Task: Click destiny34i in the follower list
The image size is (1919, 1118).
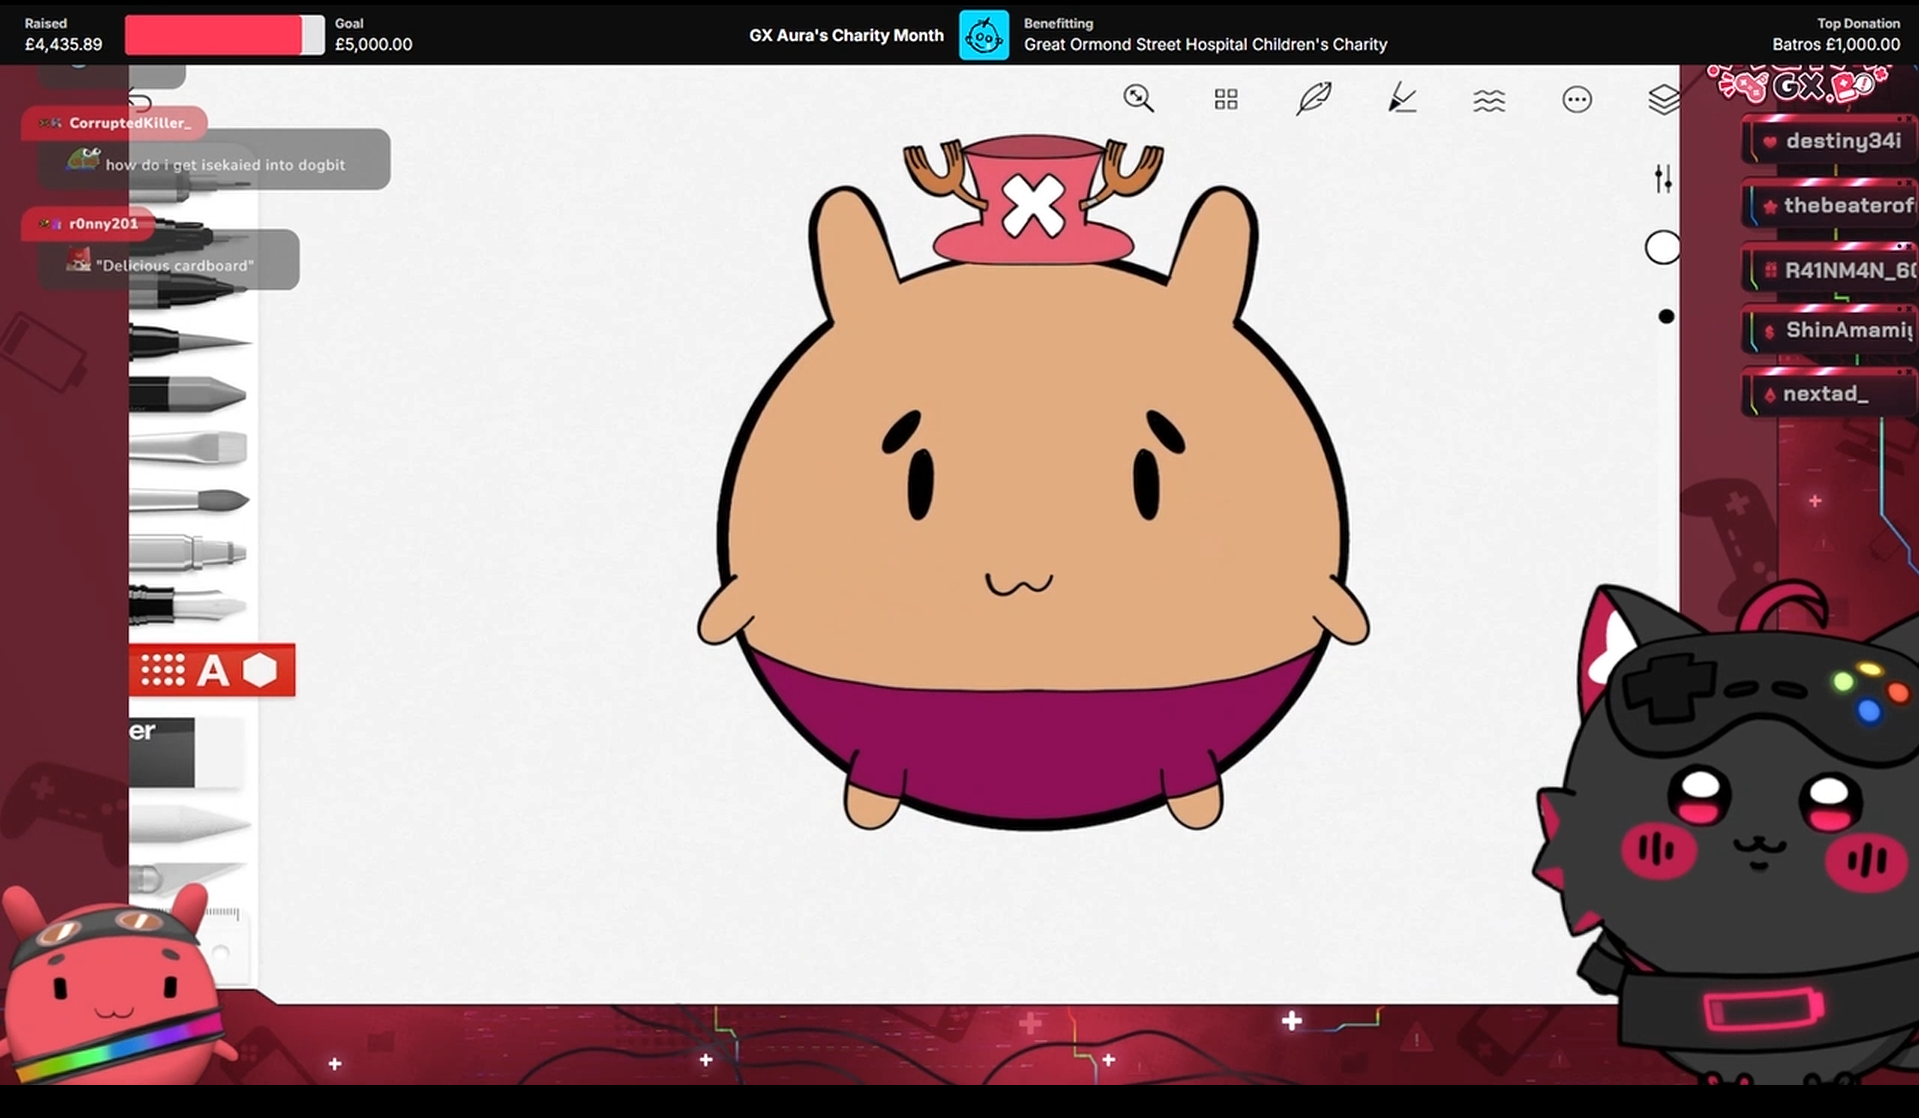Action: click(x=1831, y=141)
